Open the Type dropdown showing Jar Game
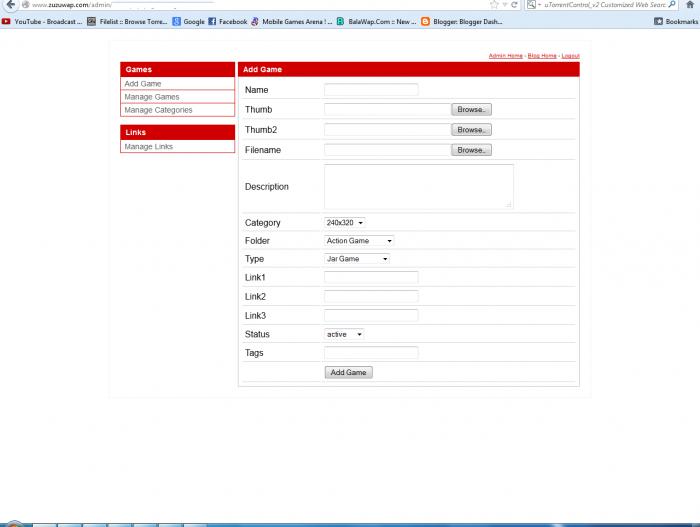 357,259
